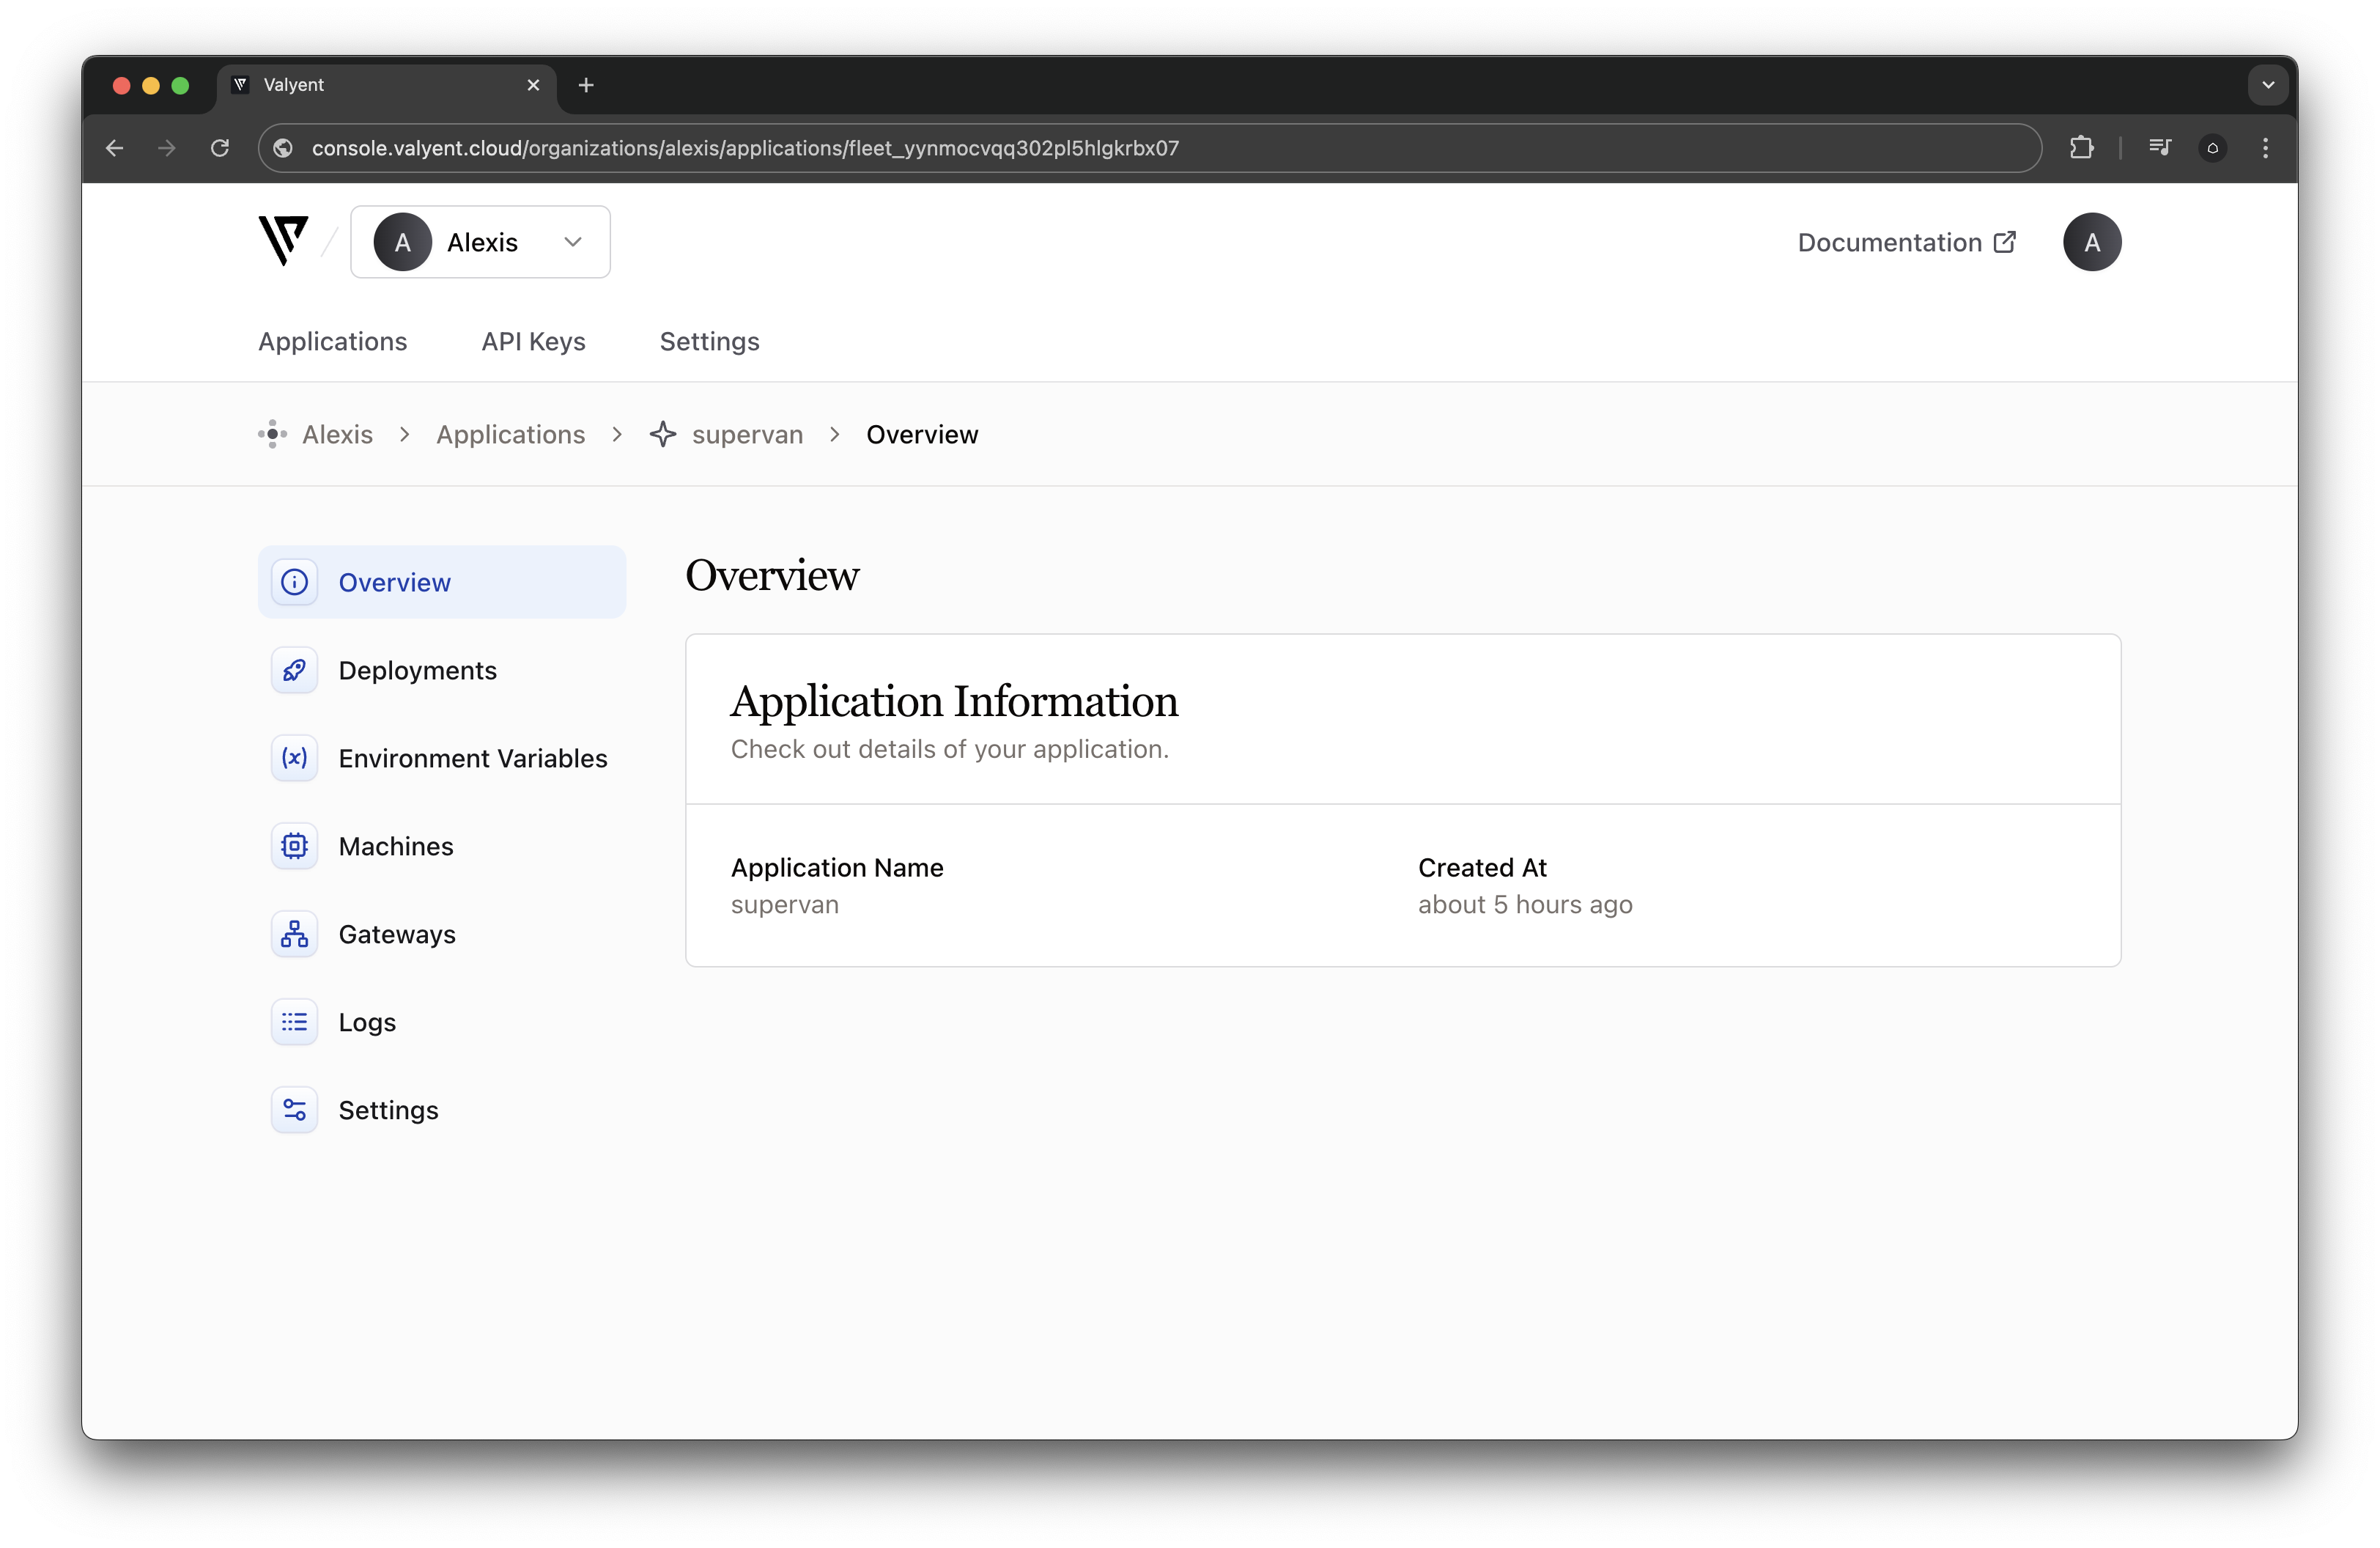Screen dimensions: 2380x1548
Task: Open the browser tab search chevron
Action: pos(2267,85)
